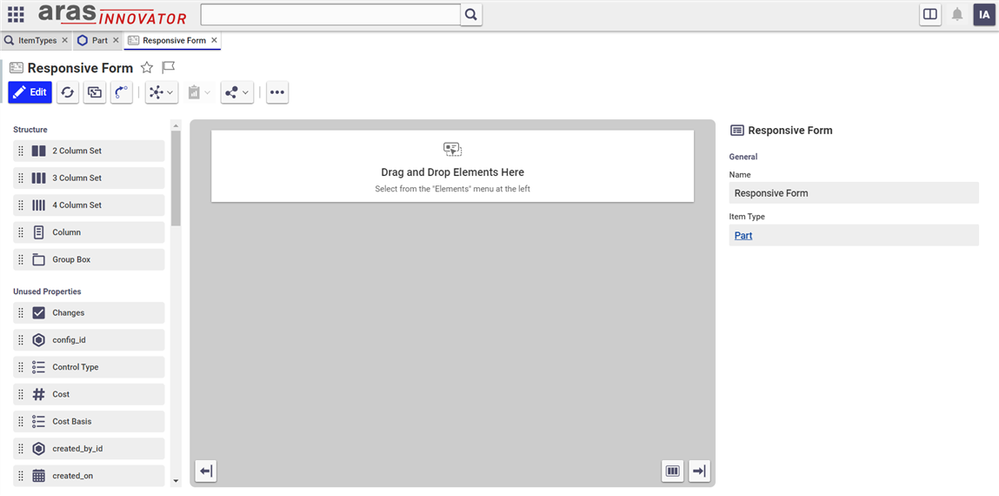The image size is (999, 496).
Task: Click the elements list vertical scrollbar
Action: 176,180
